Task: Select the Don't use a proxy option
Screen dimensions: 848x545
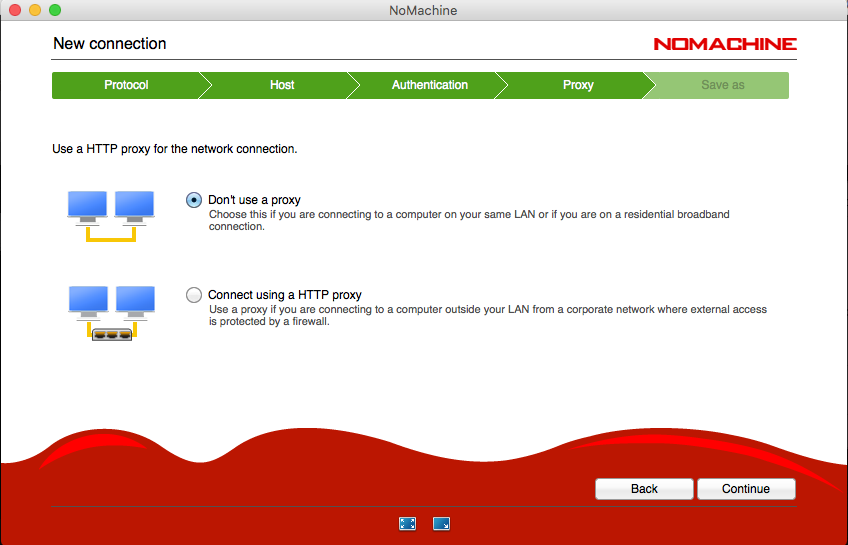Action: point(194,200)
